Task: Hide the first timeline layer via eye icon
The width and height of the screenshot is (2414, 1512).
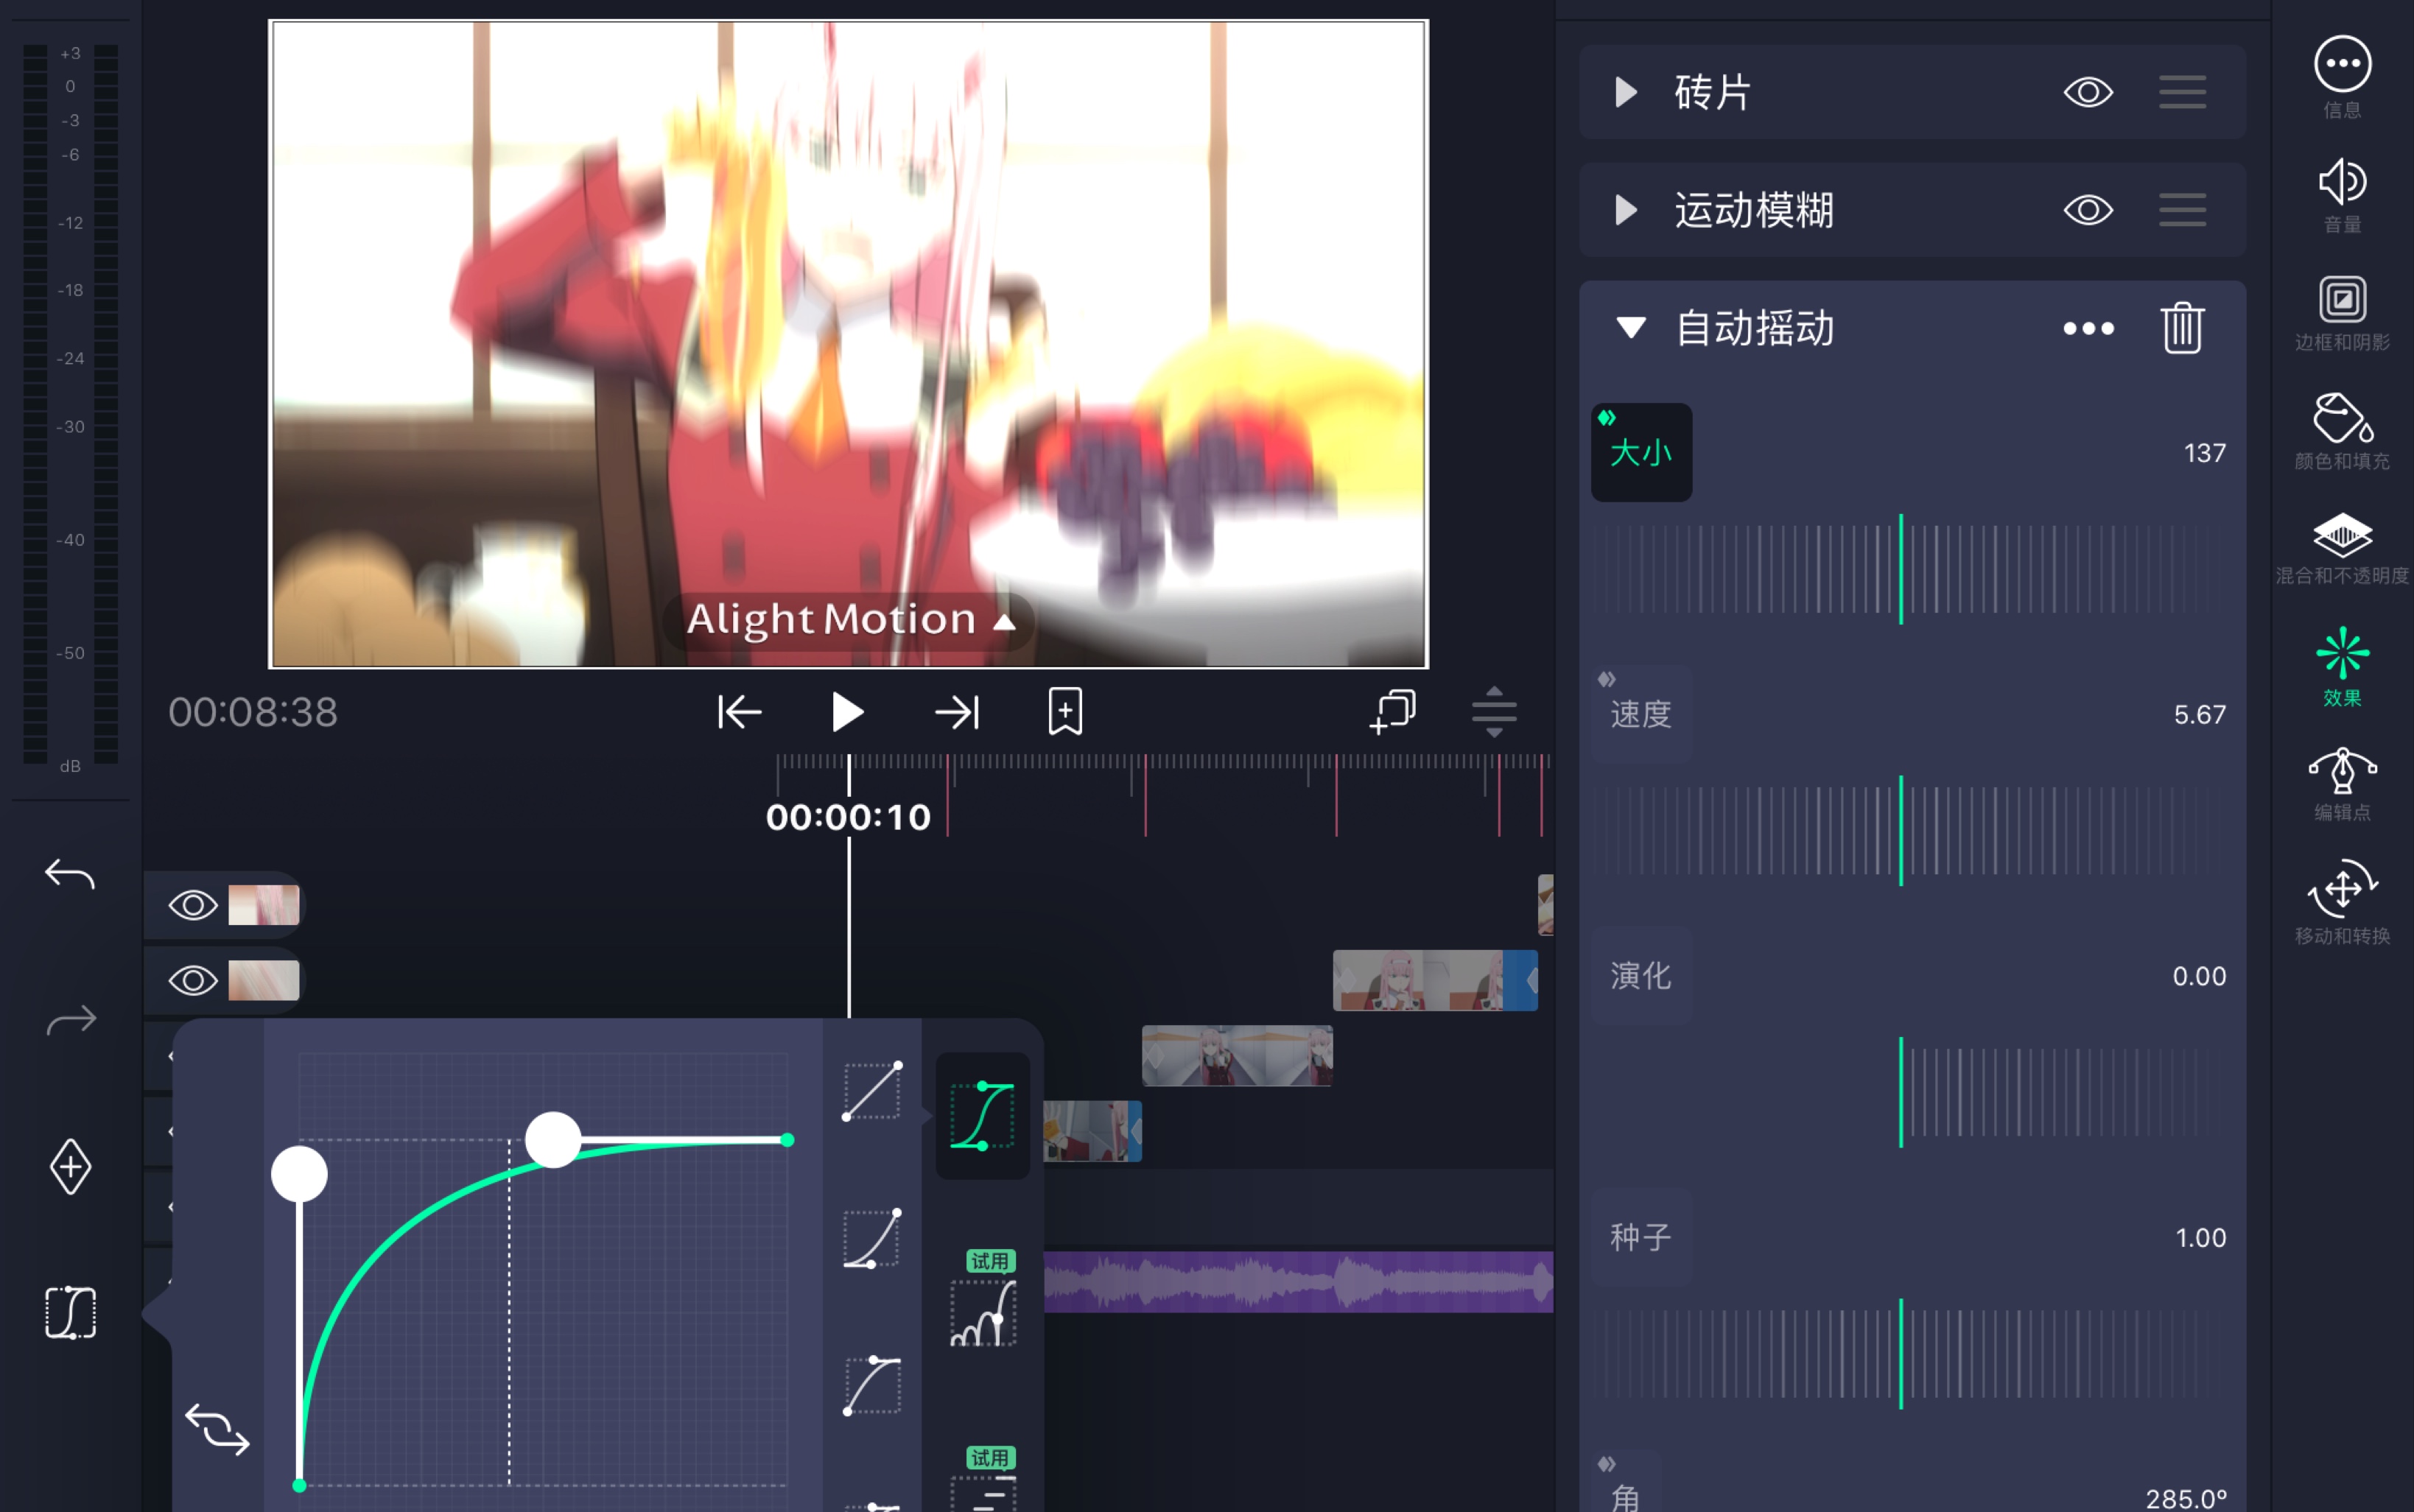Action: [193, 905]
